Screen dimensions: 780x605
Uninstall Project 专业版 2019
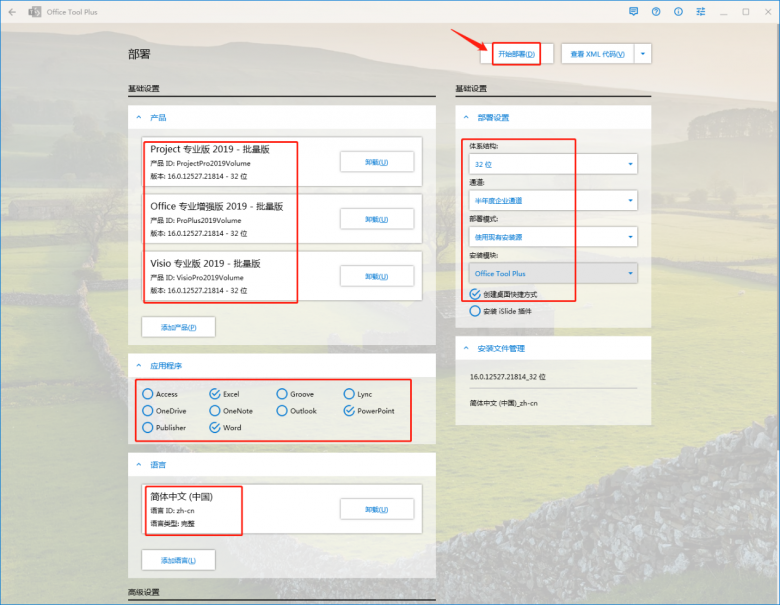pos(377,162)
